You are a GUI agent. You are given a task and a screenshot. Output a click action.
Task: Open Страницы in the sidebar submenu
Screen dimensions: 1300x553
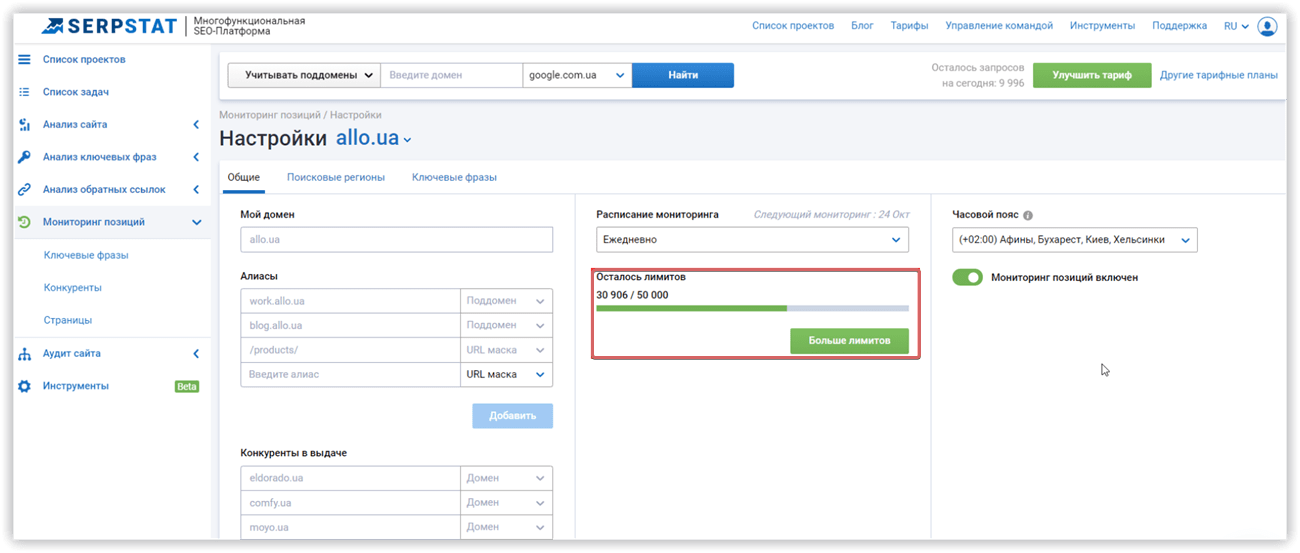[68, 320]
